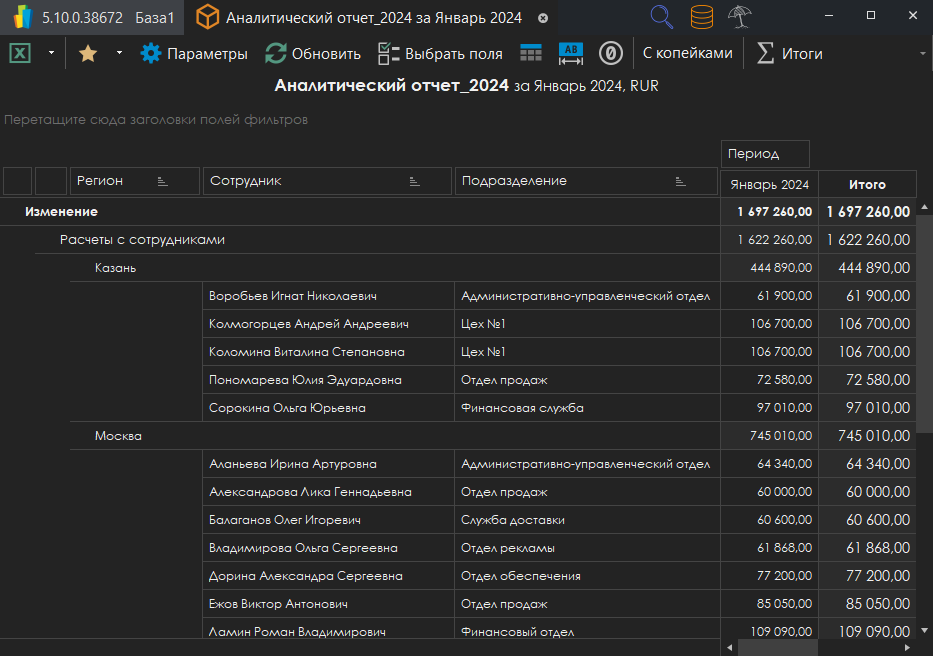
Task: Click the beach umbrella icon
Action: point(741,17)
